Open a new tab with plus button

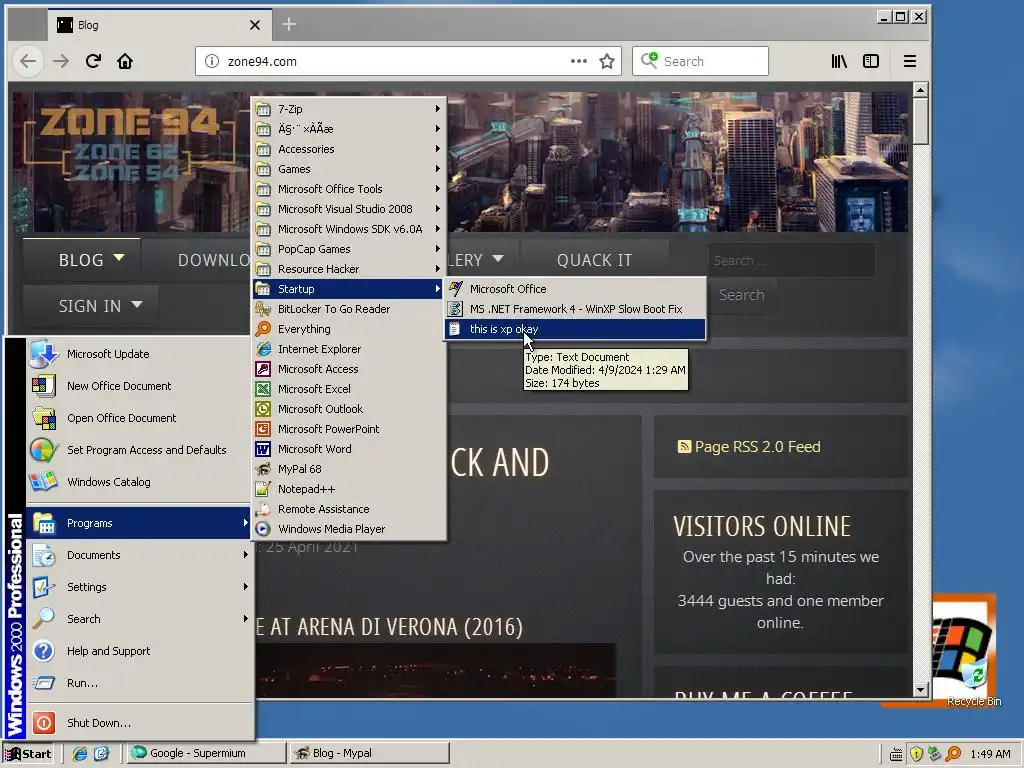coord(289,25)
